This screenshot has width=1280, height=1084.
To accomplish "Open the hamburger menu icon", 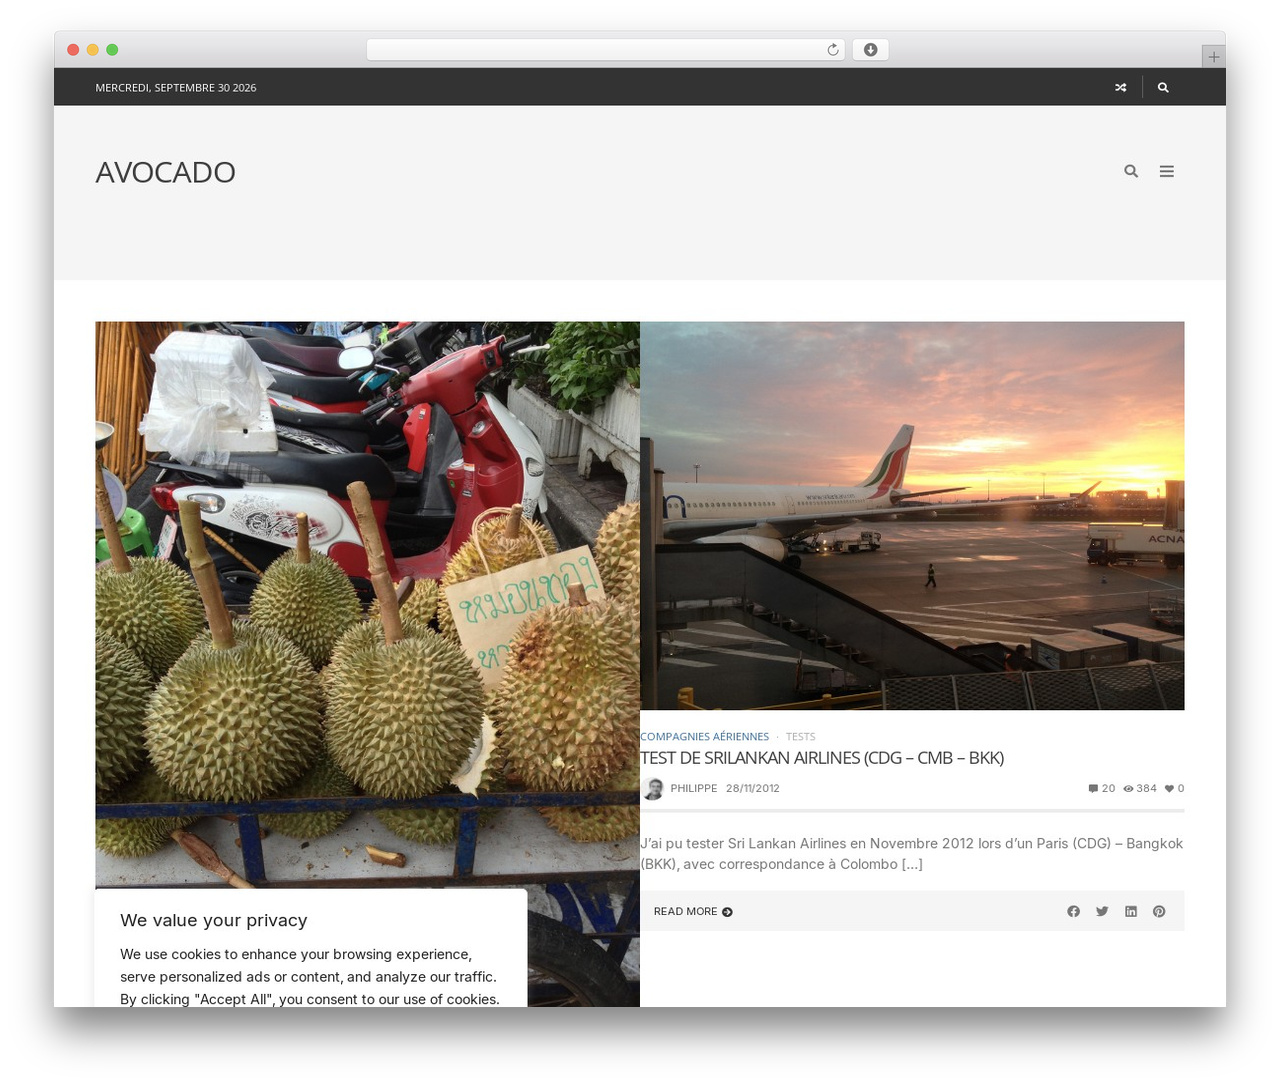I will 1166,171.
